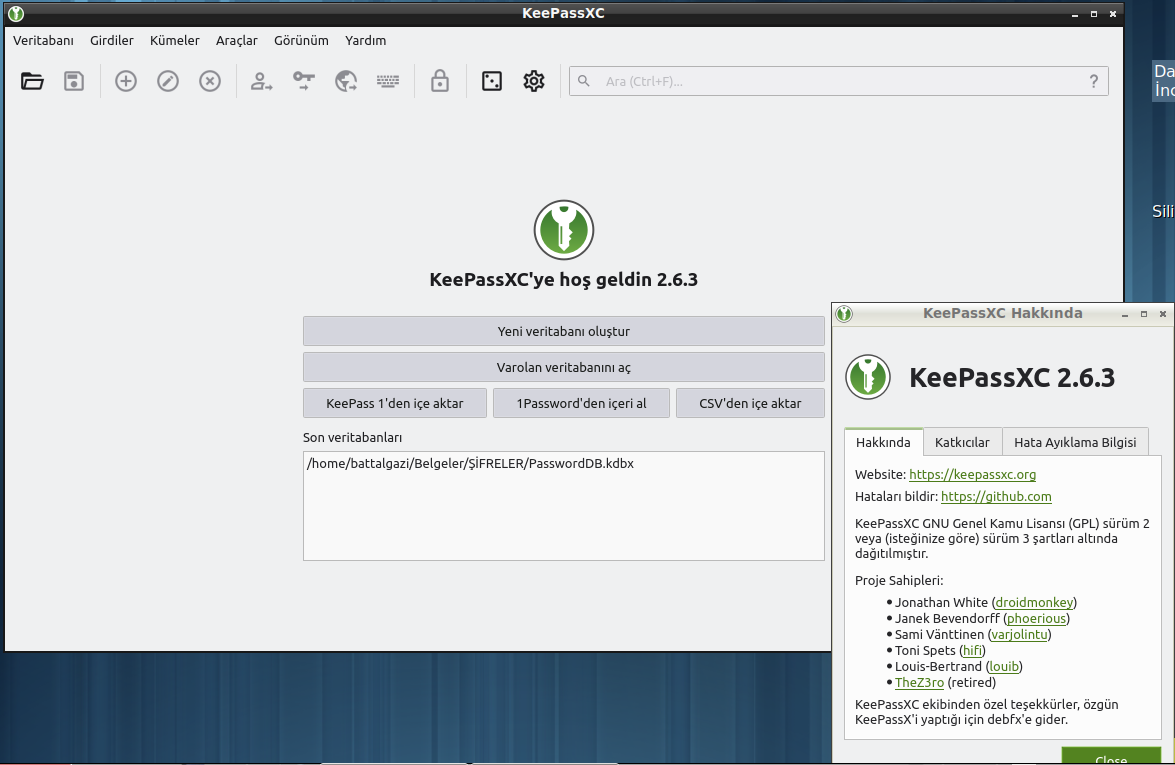Screen dimensions: 1175x765
Task: Click the Auto-Type keyboard icon
Action: [387, 81]
